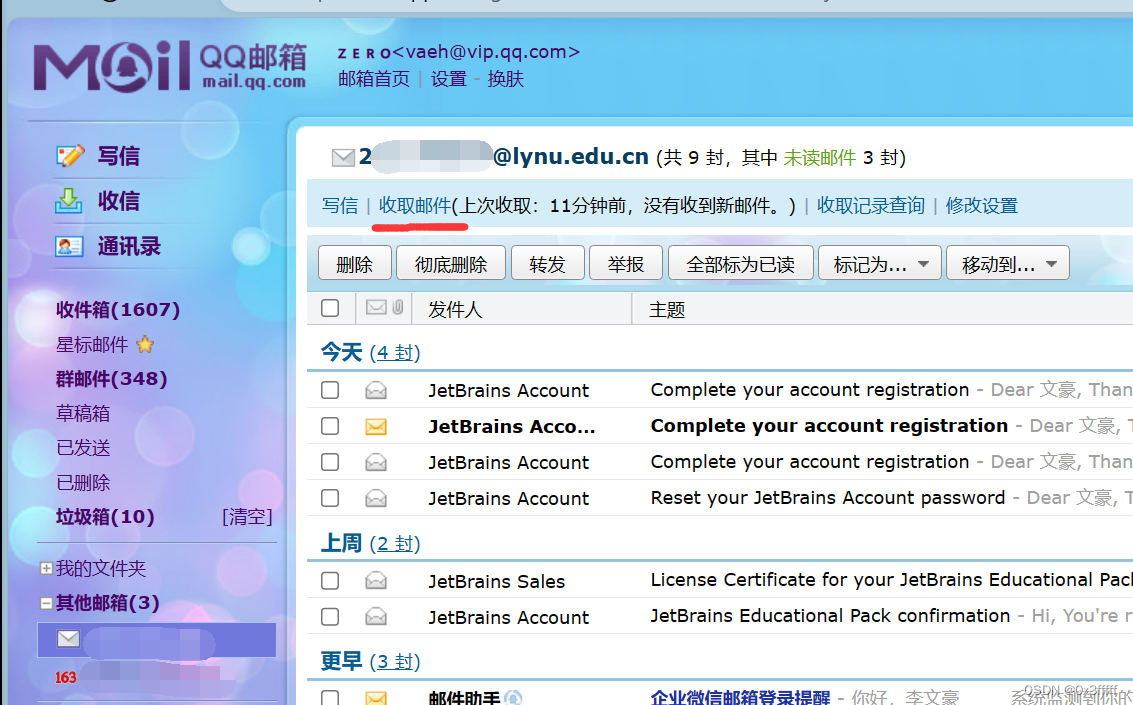
Task: Open 收取记录查询 link
Action: (x=871, y=206)
